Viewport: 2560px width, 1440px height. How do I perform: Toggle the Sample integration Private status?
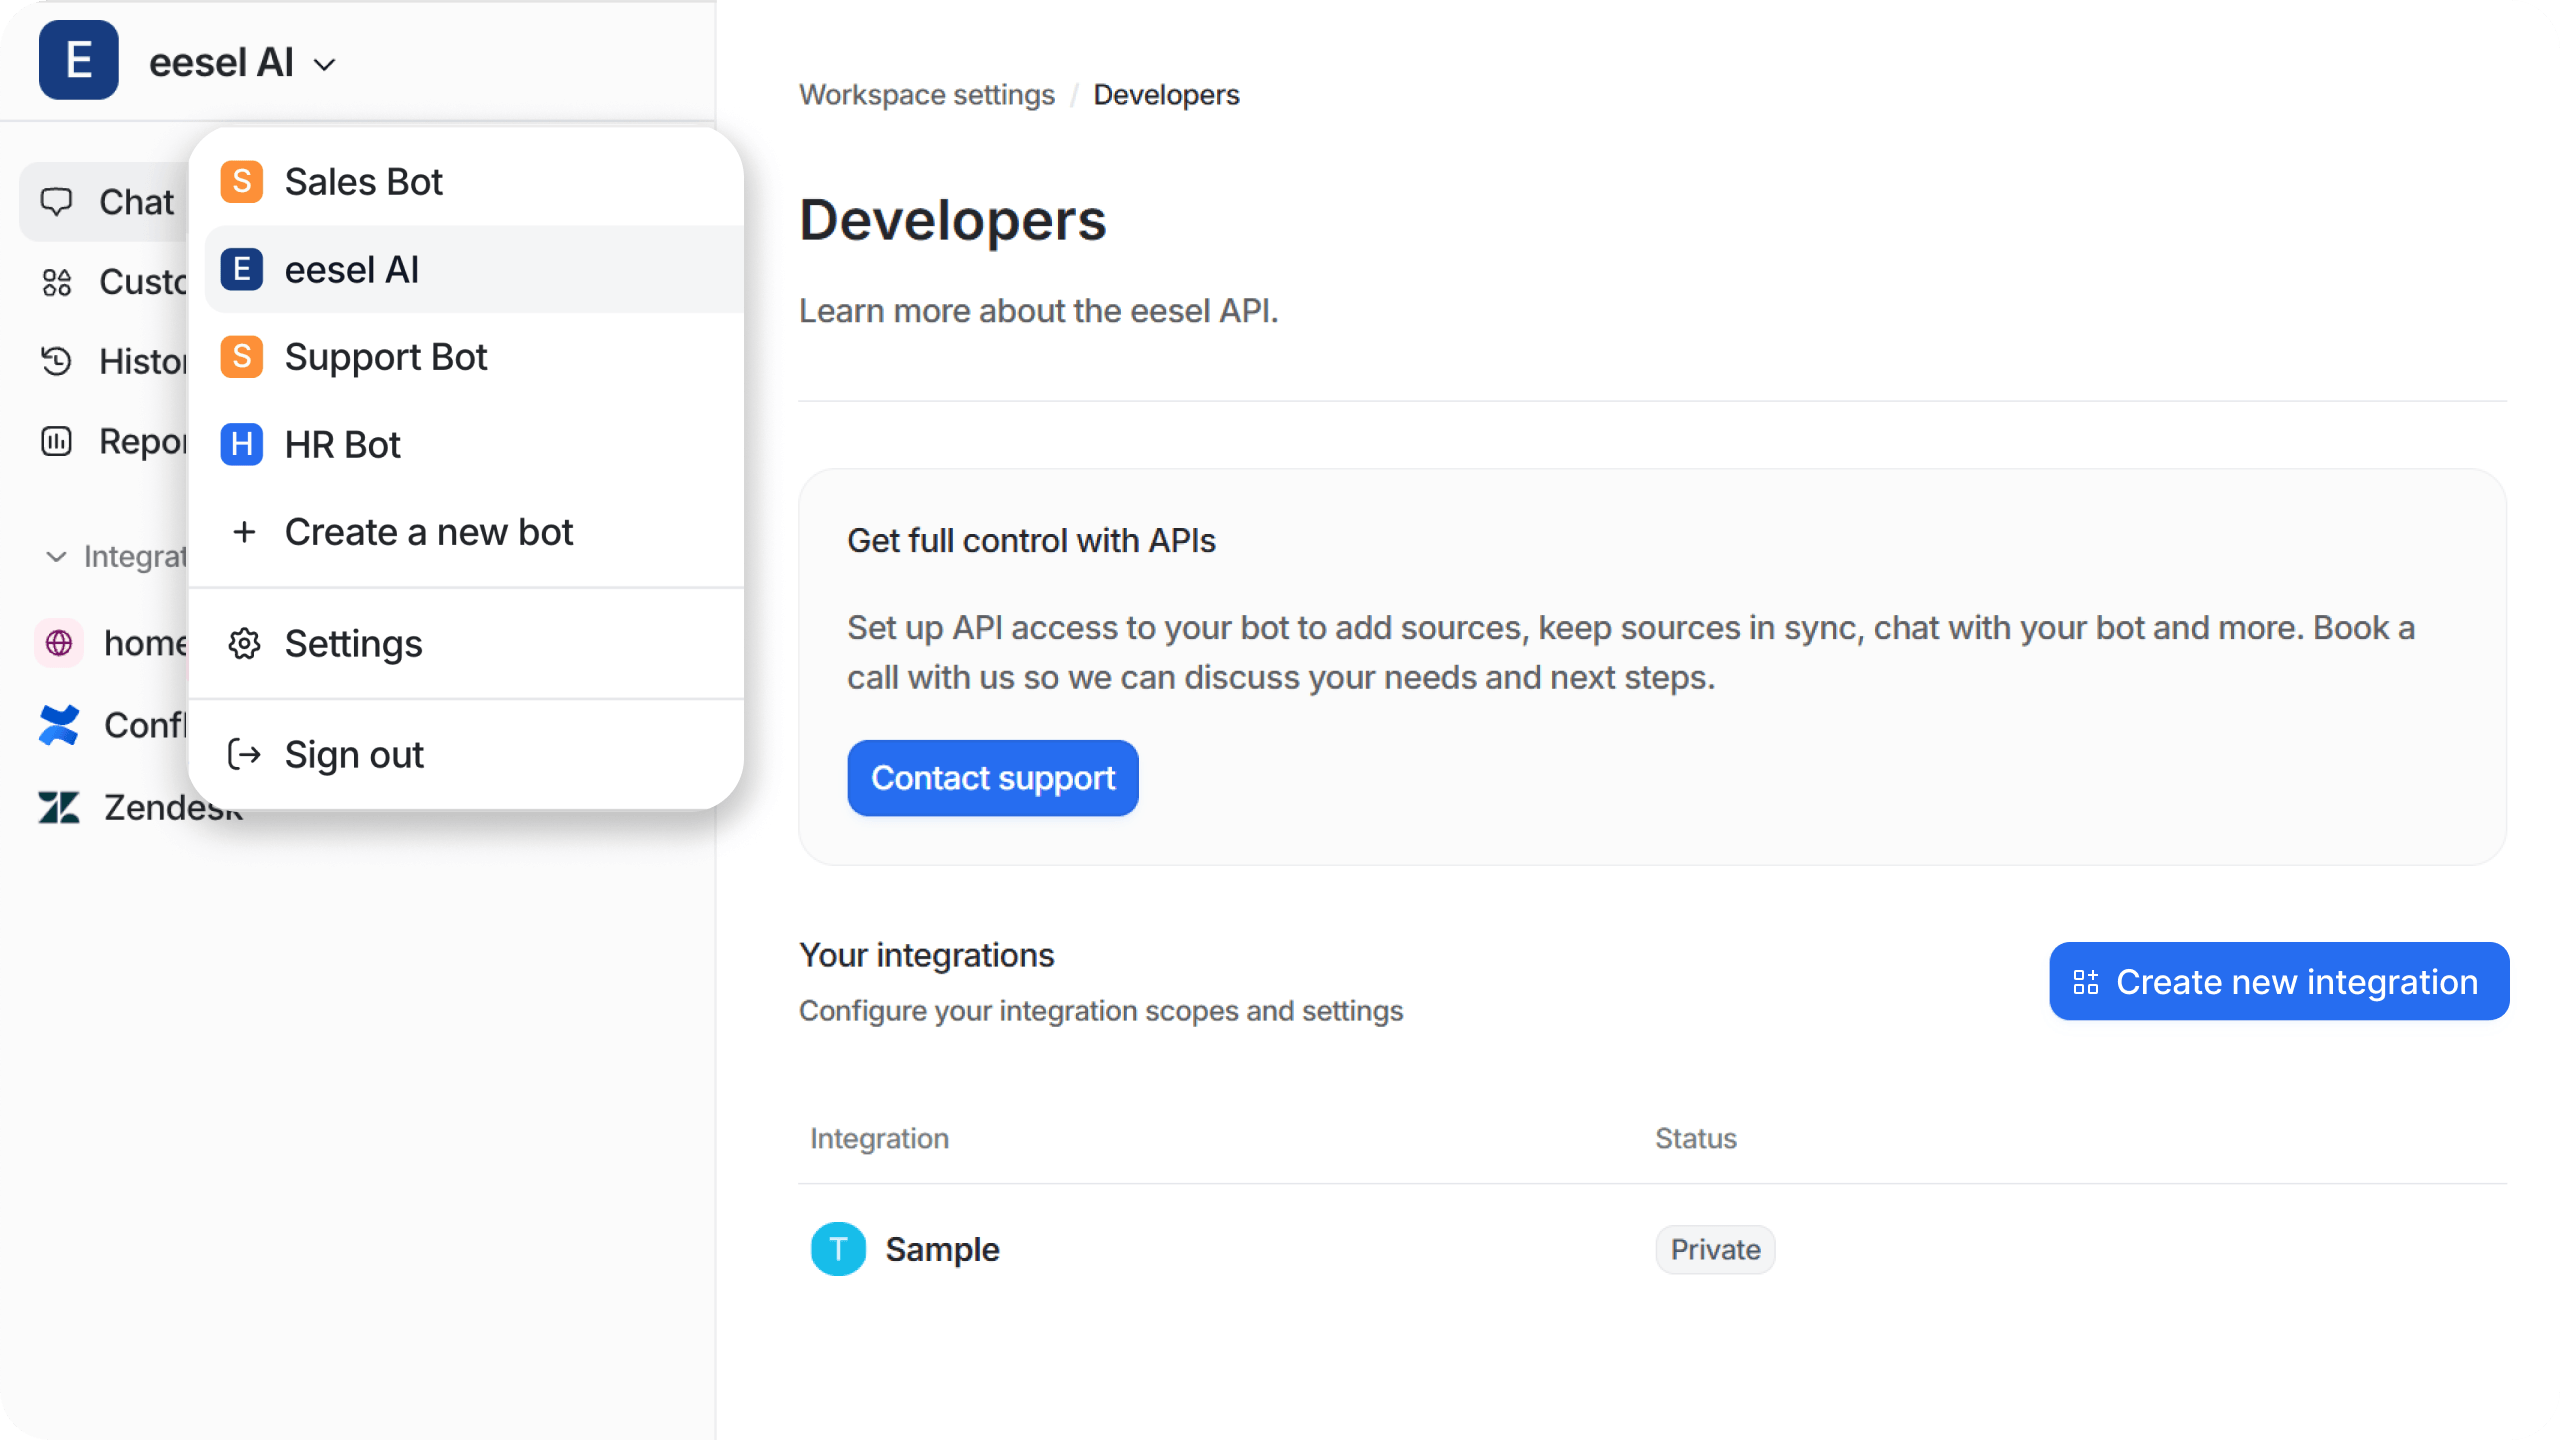click(x=1714, y=1248)
